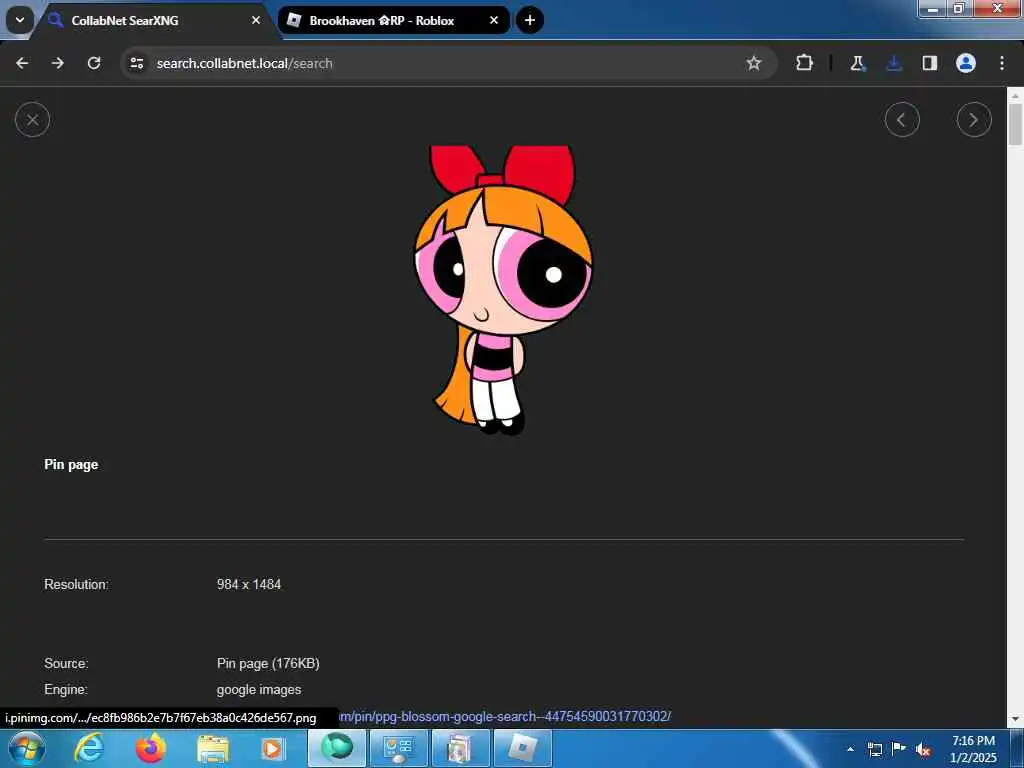This screenshot has width=1024, height=768.
Task: Open Windows Media Player from taskbar
Action: (x=272, y=748)
